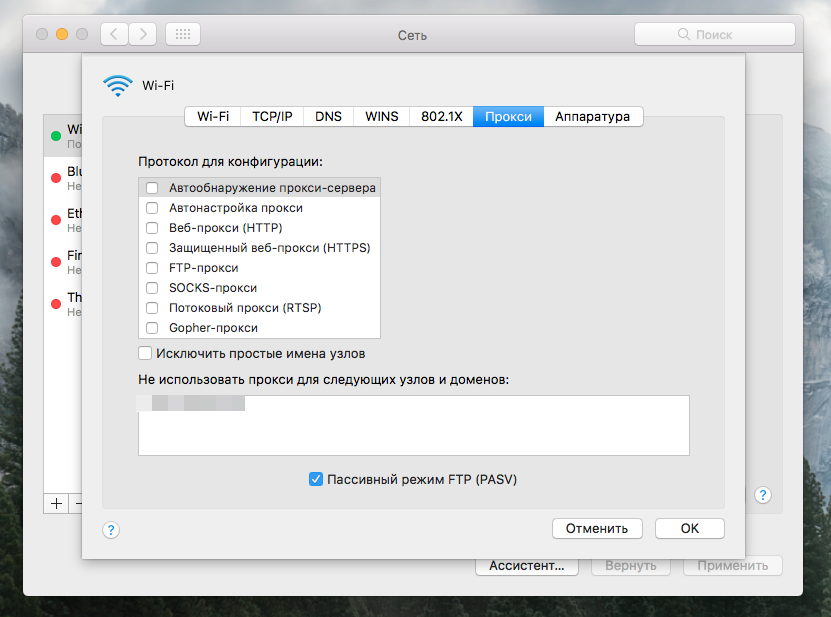Viewport: 831px width, 617px height.
Task: Select the red-dot FireWire service in sidebar
Action: click(x=63, y=262)
